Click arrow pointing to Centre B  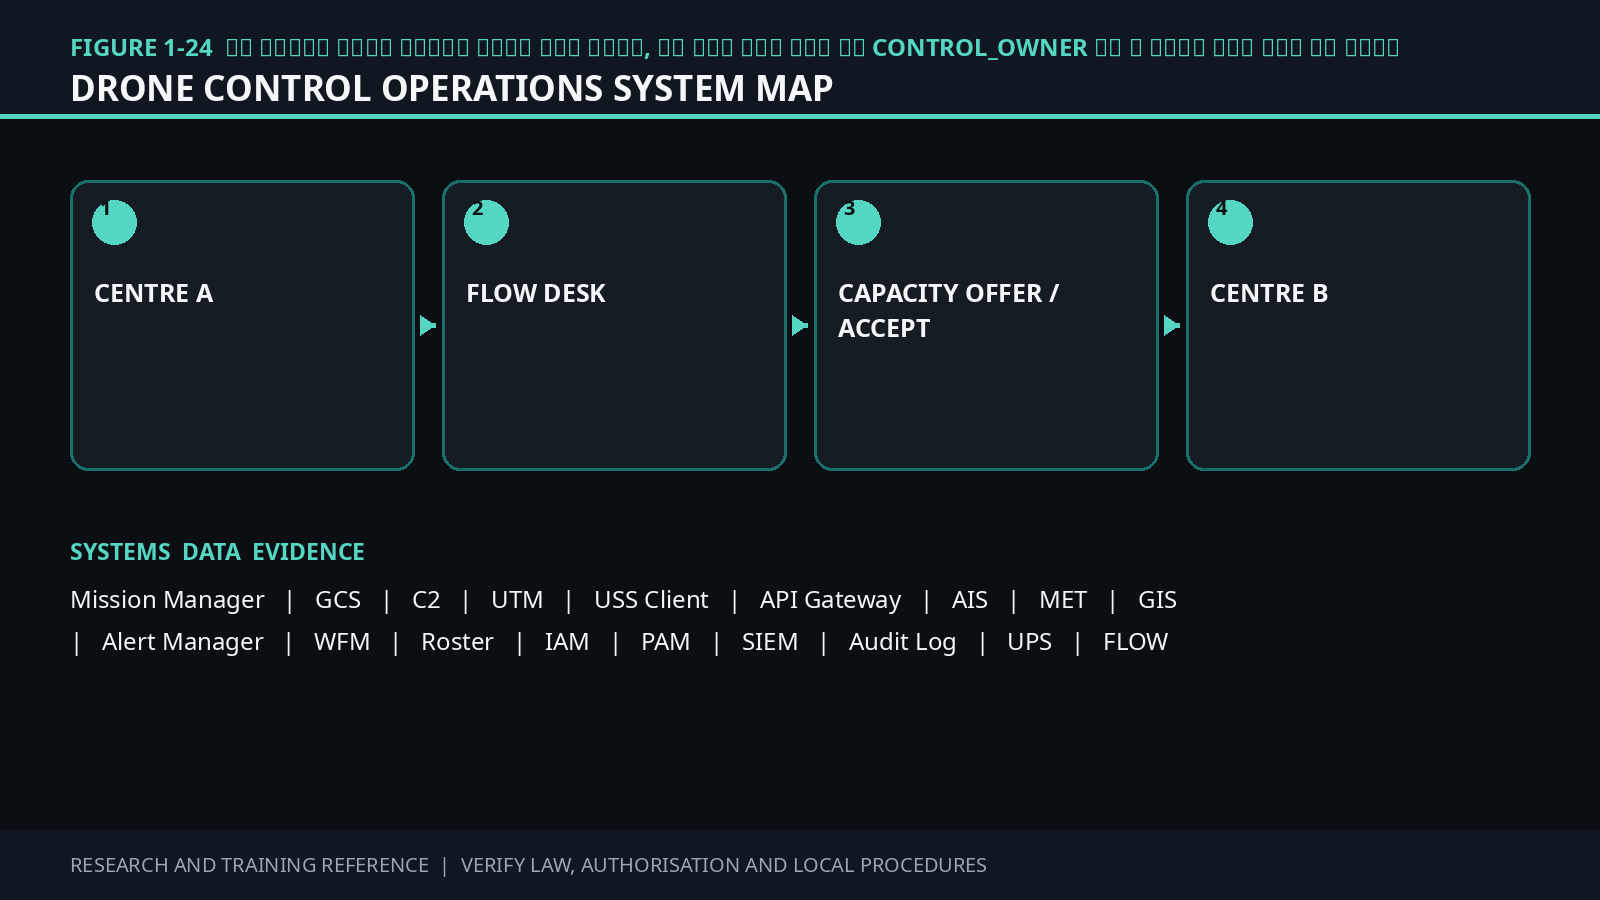pos(1172,326)
